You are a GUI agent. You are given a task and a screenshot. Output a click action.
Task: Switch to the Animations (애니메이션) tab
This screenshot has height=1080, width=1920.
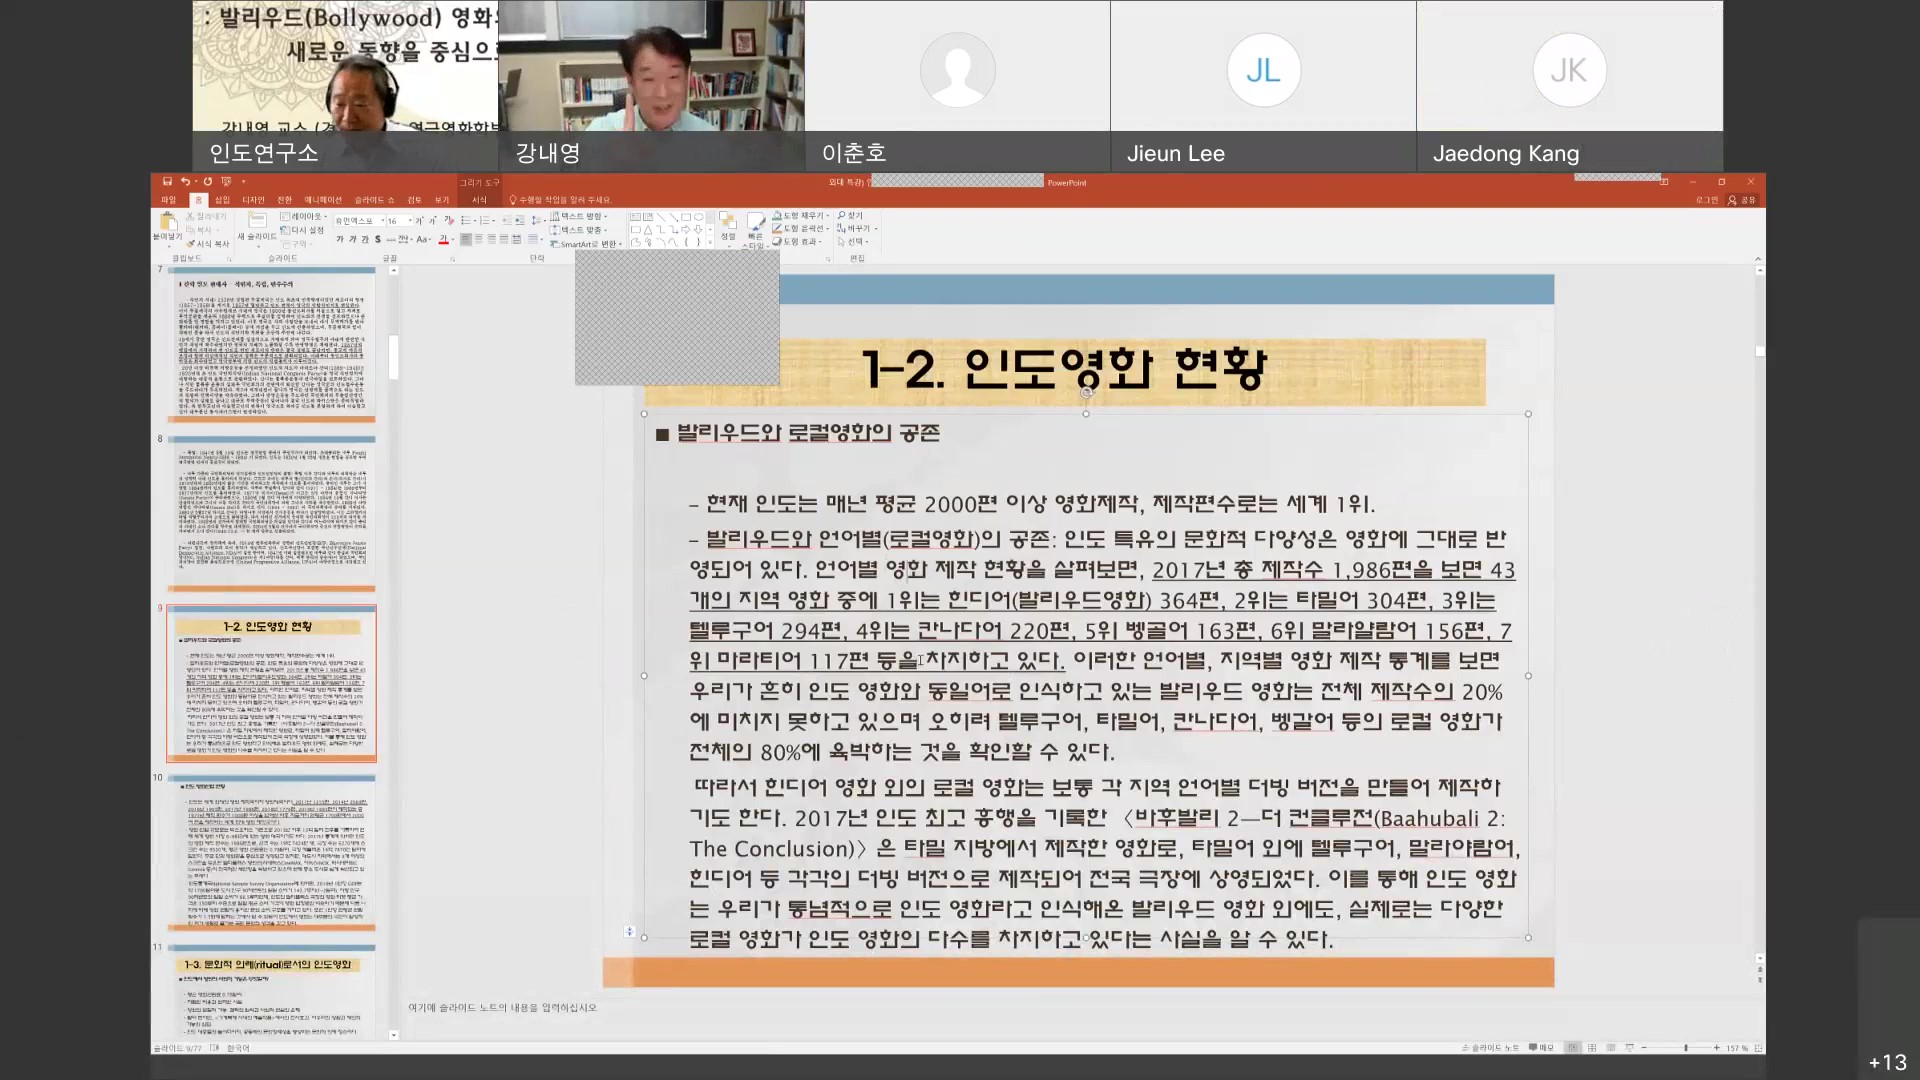coord(323,199)
